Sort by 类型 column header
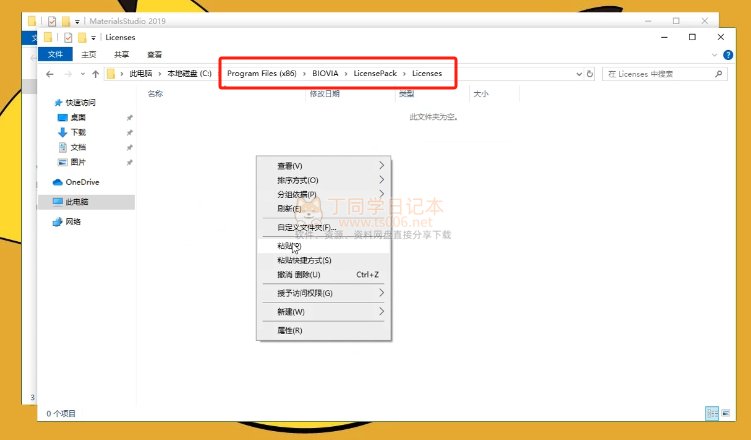This screenshot has height=440, width=751. (406, 94)
